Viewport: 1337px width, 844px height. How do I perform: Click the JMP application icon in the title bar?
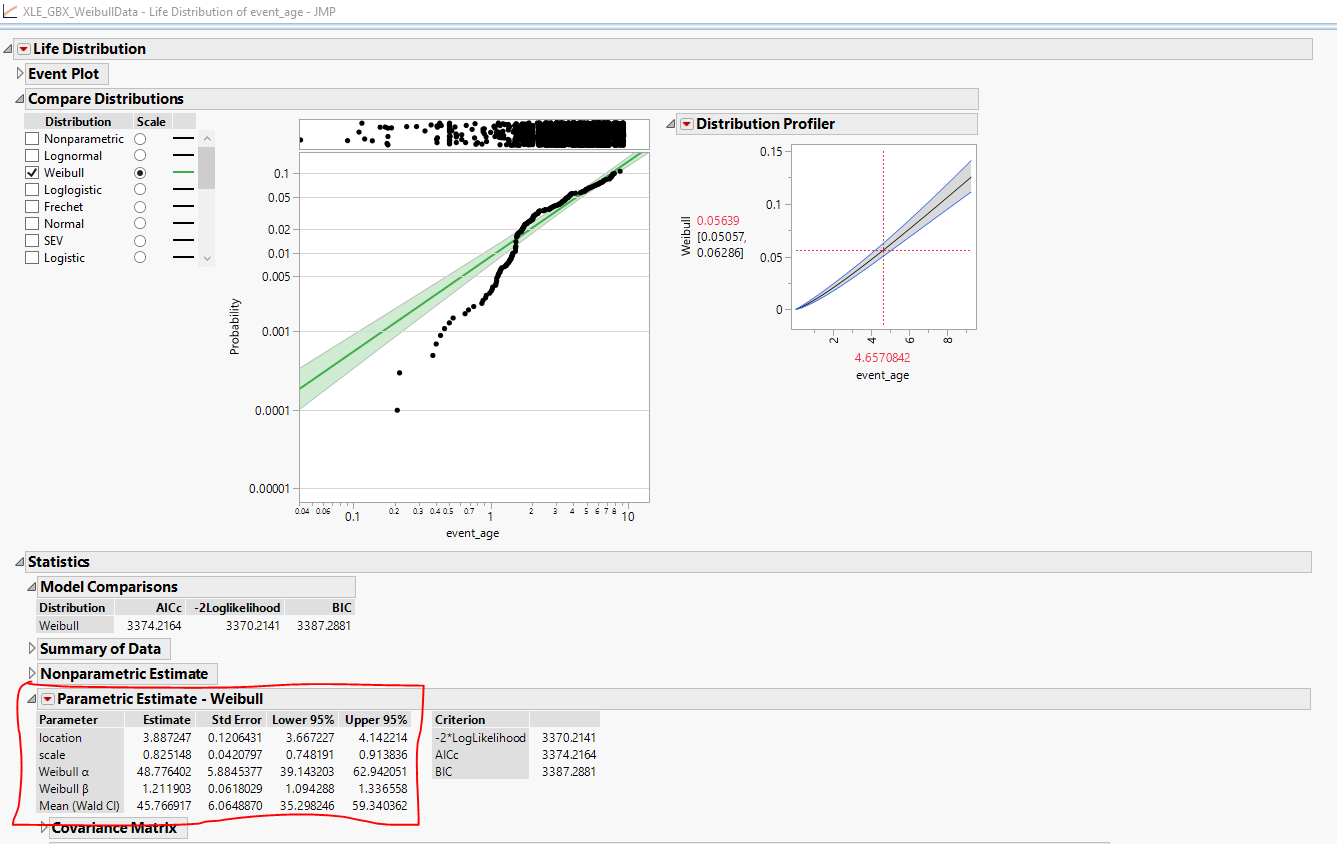pyautogui.click(x=11, y=11)
